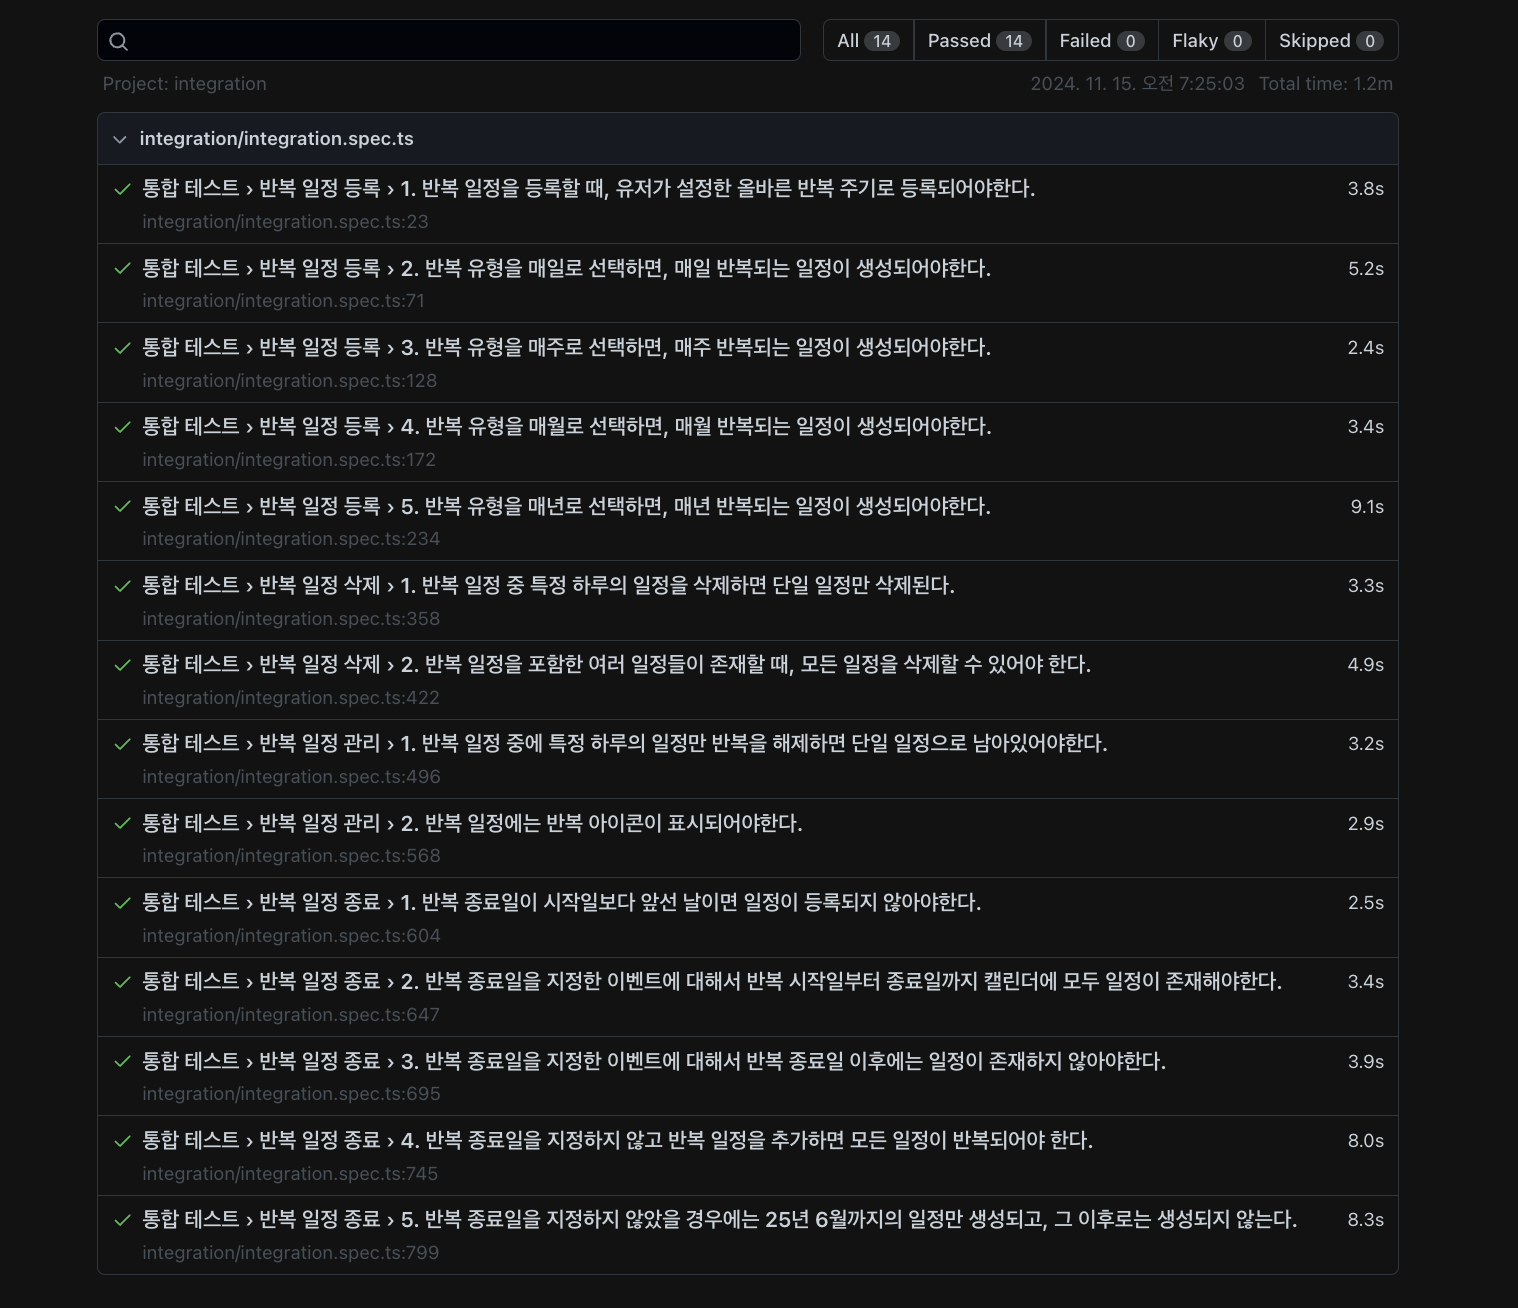
Task: Click source path integration.spec.ts:604
Action: coord(291,936)
